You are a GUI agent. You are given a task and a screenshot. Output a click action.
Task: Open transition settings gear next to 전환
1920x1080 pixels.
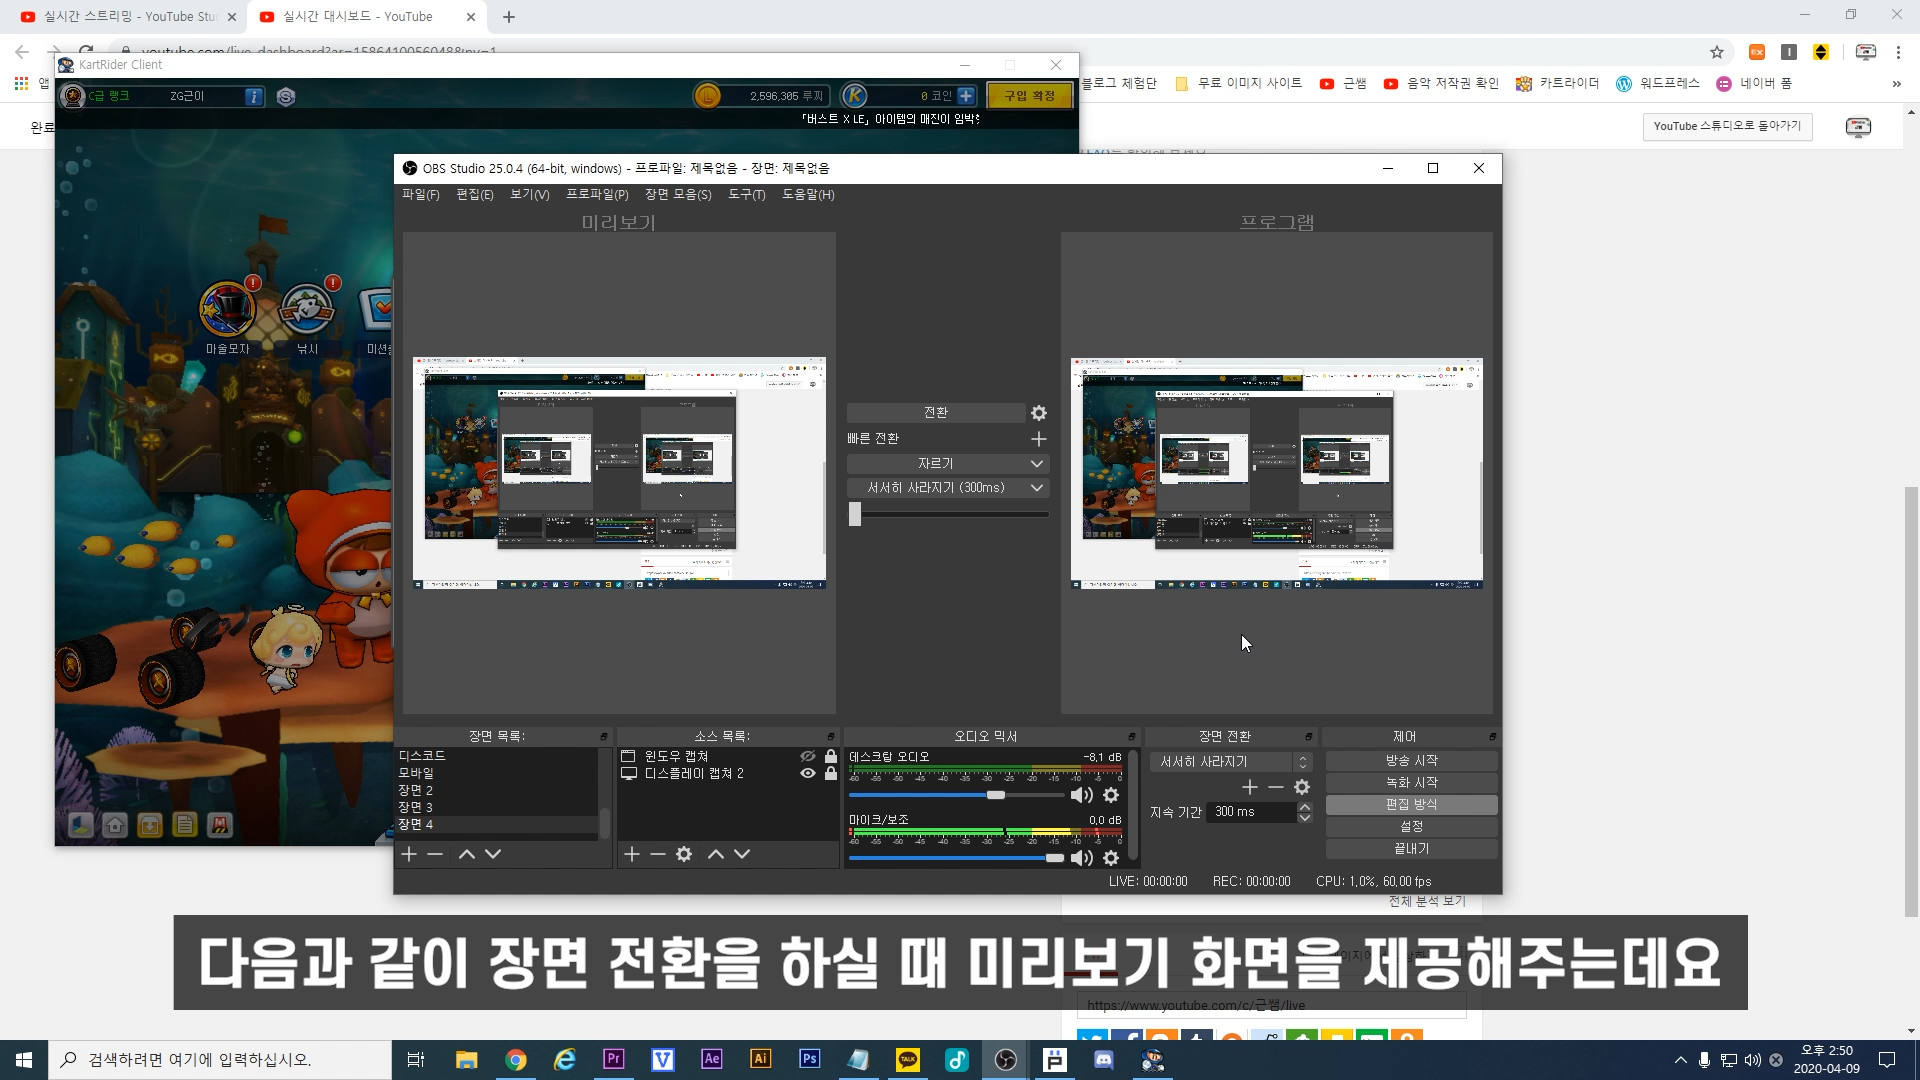[x=1039, y=413]
